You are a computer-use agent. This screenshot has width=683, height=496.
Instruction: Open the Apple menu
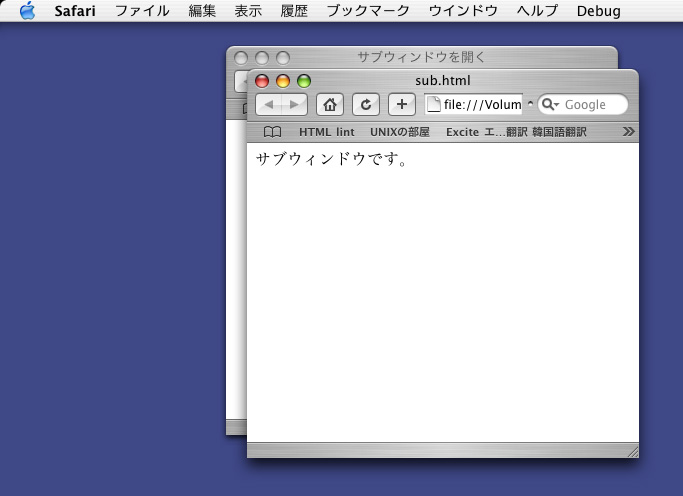(x=28, y=10)
